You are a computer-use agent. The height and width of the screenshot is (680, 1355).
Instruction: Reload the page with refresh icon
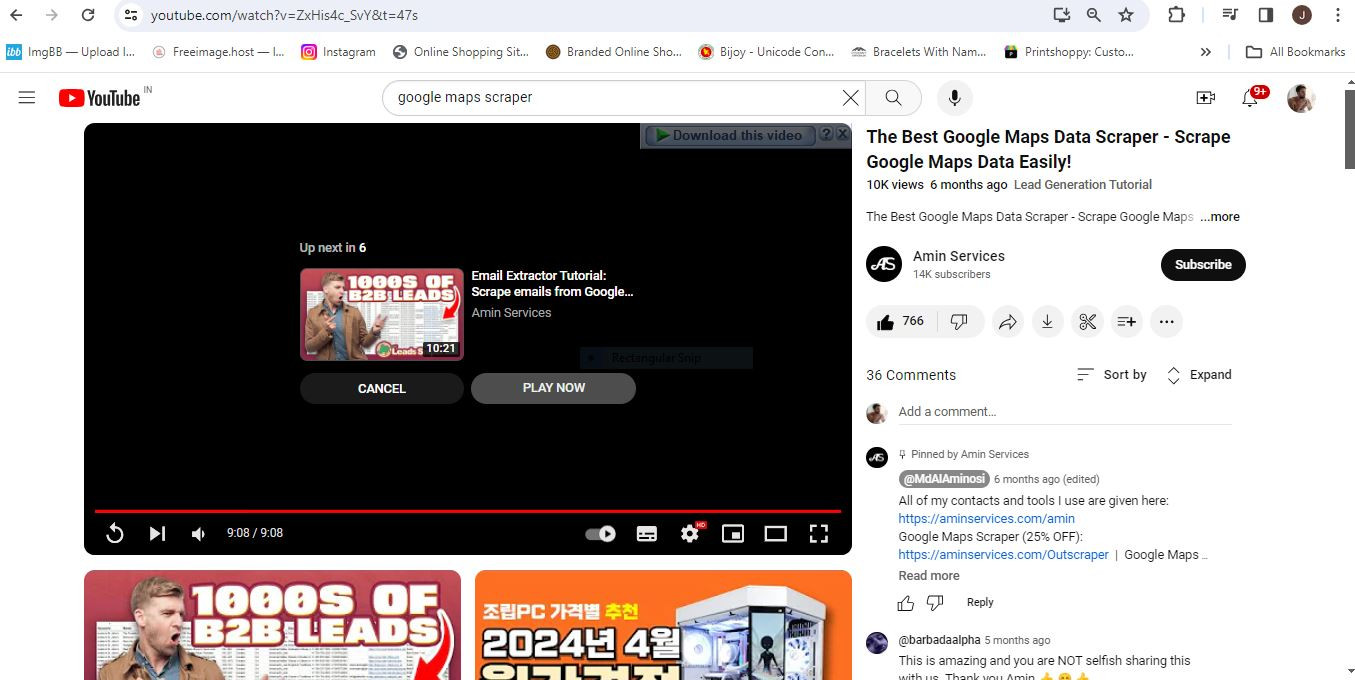coord(88,15)
